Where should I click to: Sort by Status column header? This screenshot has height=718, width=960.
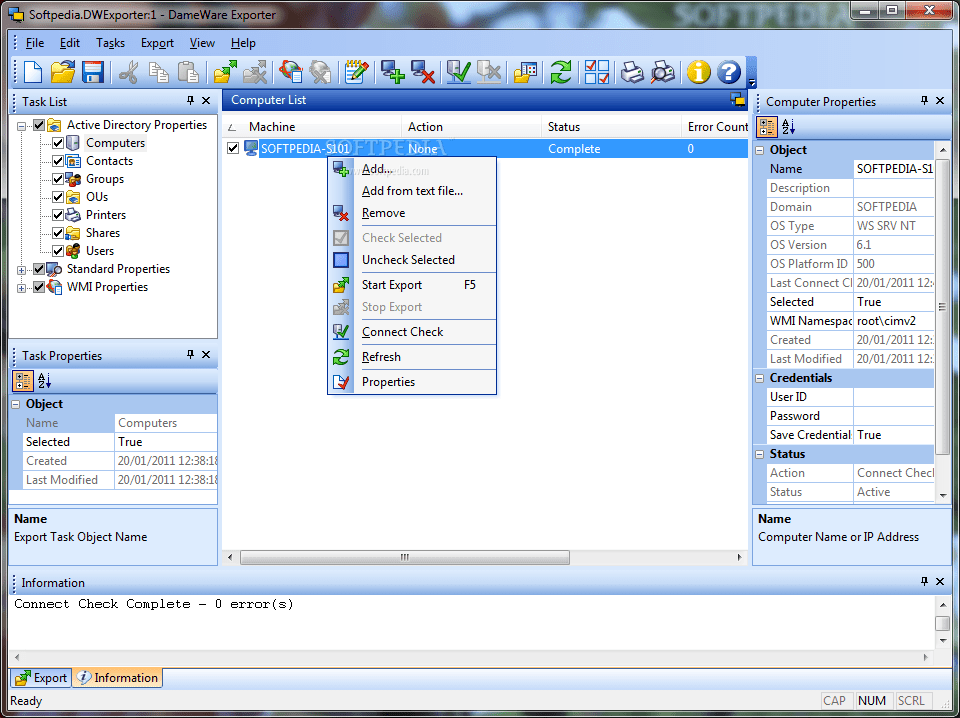[611, 127]
